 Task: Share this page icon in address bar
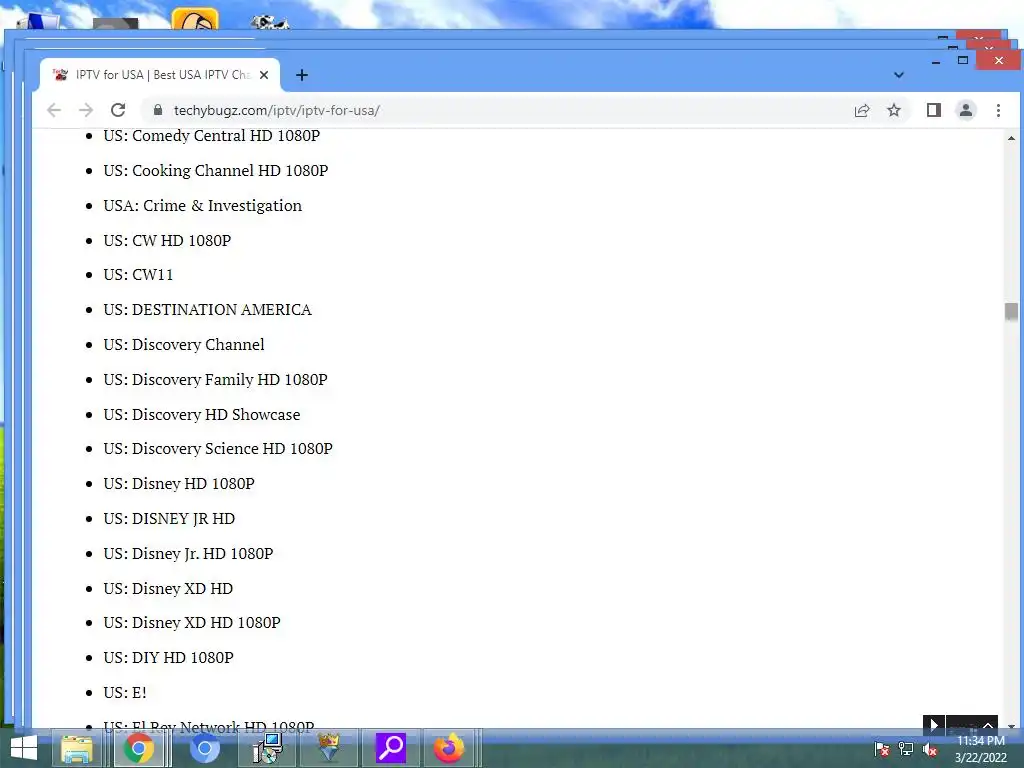pos(862,110)
